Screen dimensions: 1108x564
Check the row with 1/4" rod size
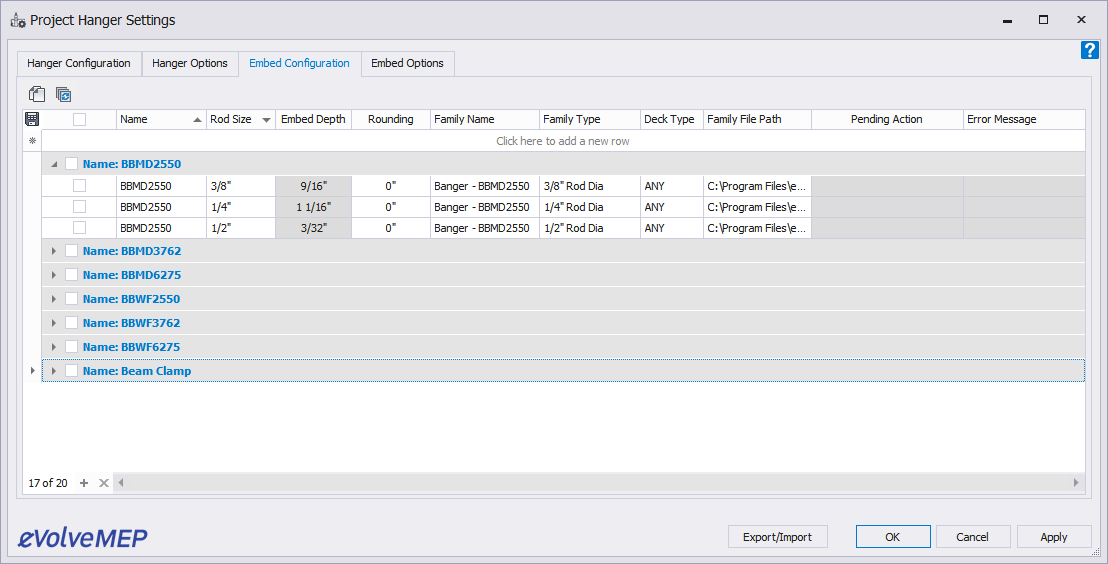[79, 207]
